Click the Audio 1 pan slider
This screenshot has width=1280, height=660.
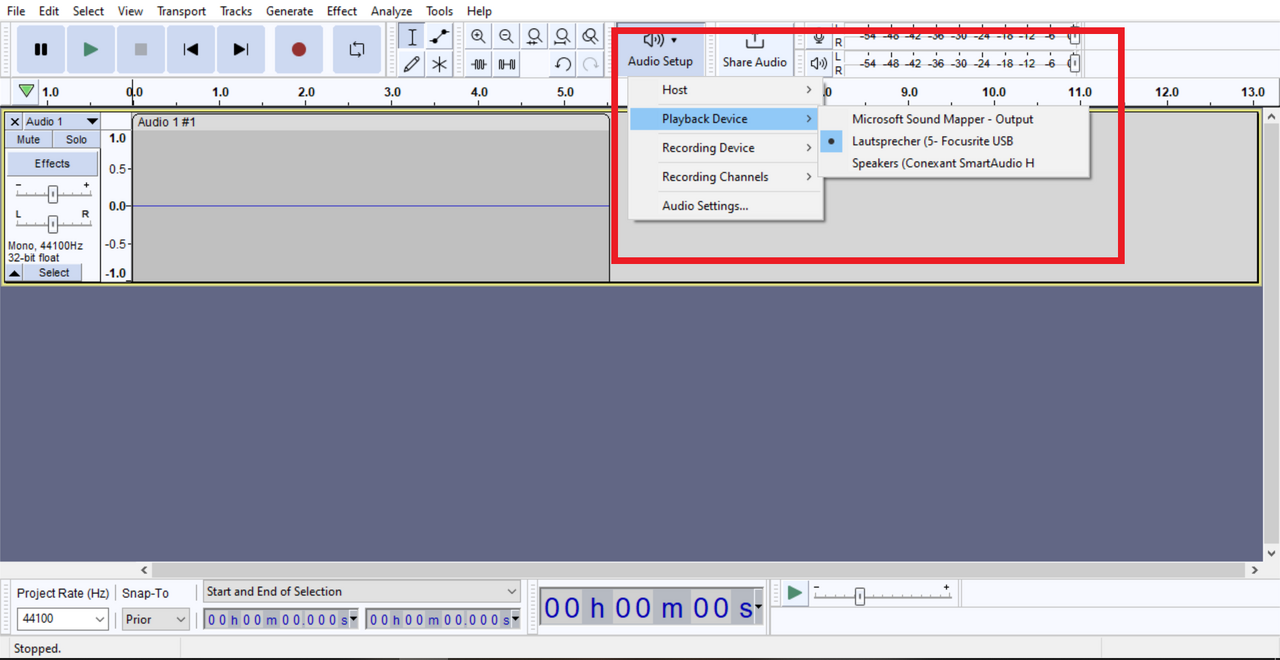pyautogui.click(x=52, y=224)
